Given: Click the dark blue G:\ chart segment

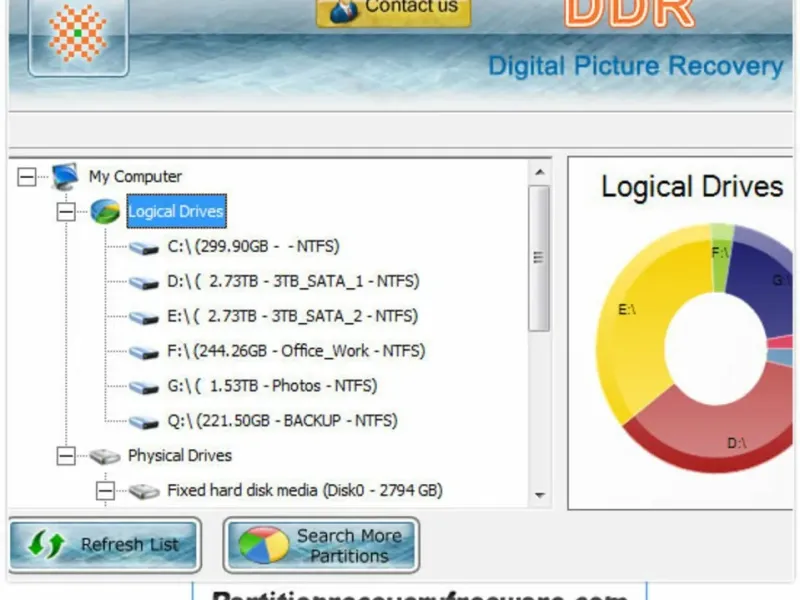Looking at the screenshot, I should tap(760, 286).
